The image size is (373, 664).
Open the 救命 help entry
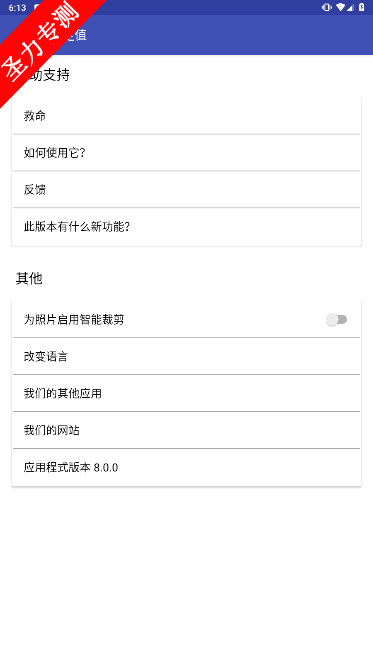tap(186, 116)
